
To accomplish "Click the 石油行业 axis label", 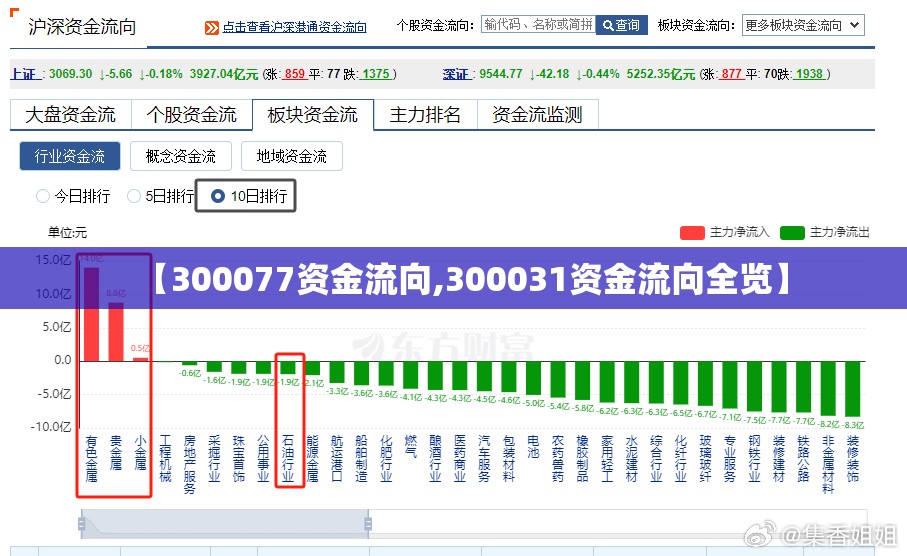I will tap(288, 459).
